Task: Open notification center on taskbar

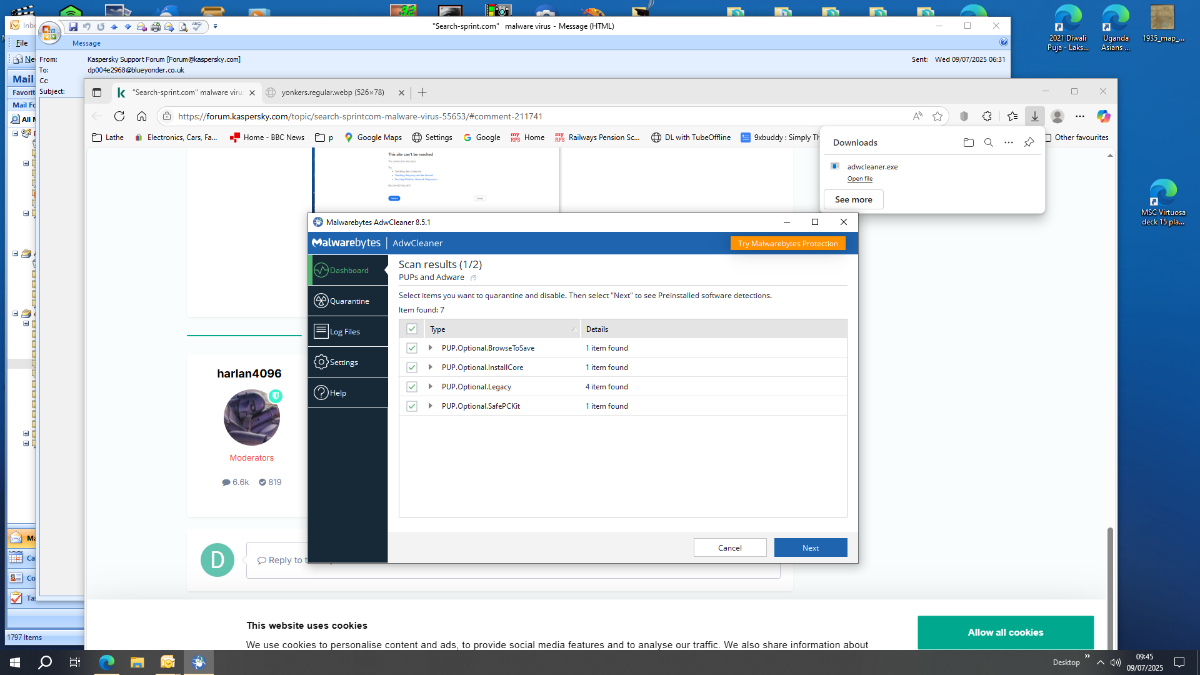Action: coord(1177,662)
